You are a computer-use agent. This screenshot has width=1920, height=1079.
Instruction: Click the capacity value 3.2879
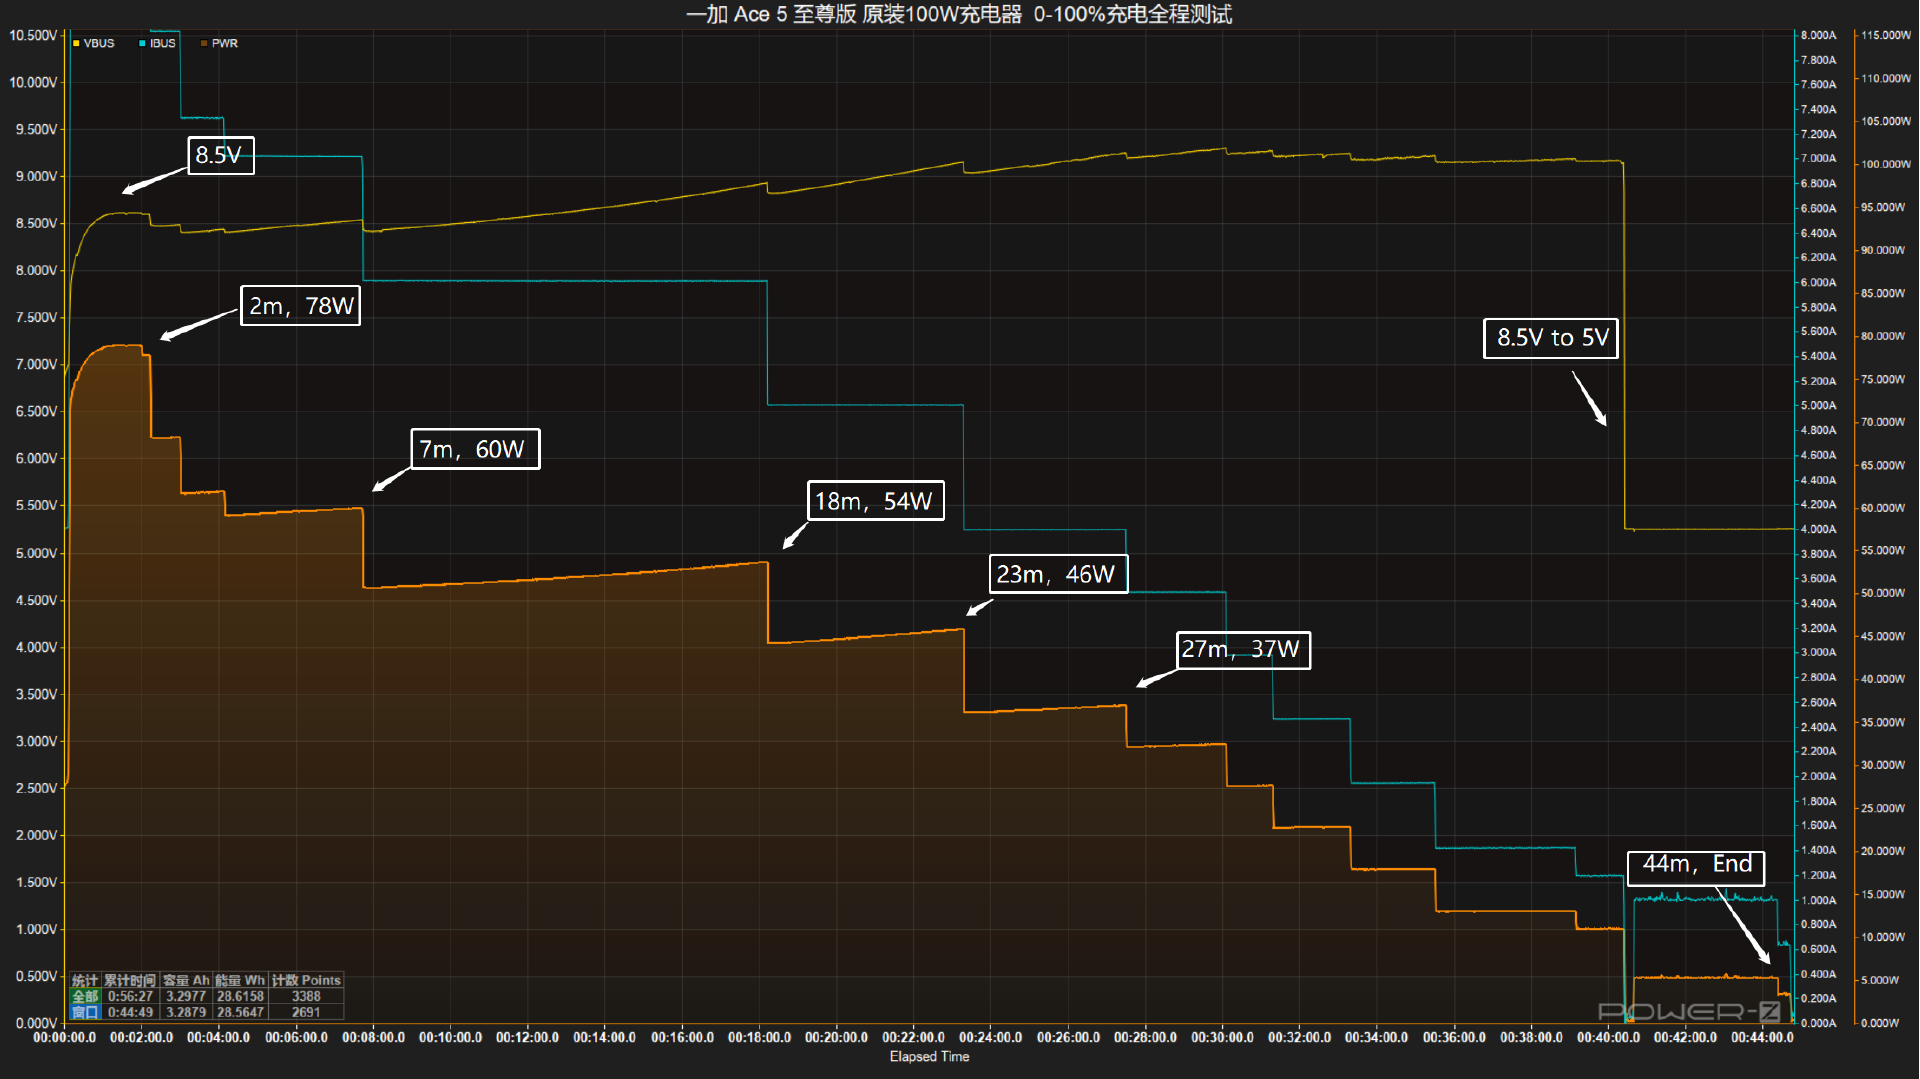[186, 1012]
